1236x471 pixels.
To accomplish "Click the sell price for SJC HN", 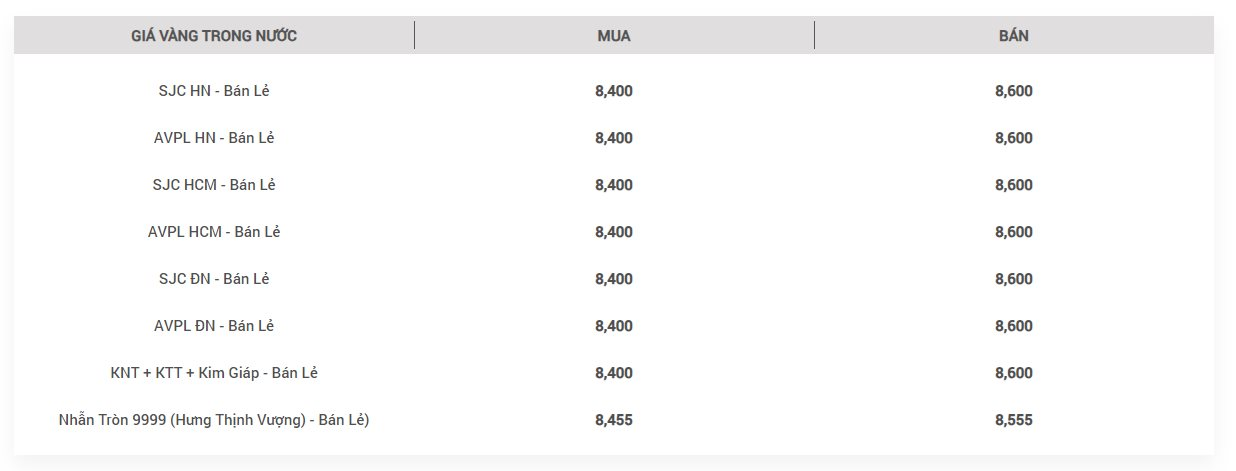I will [1014, 91].
